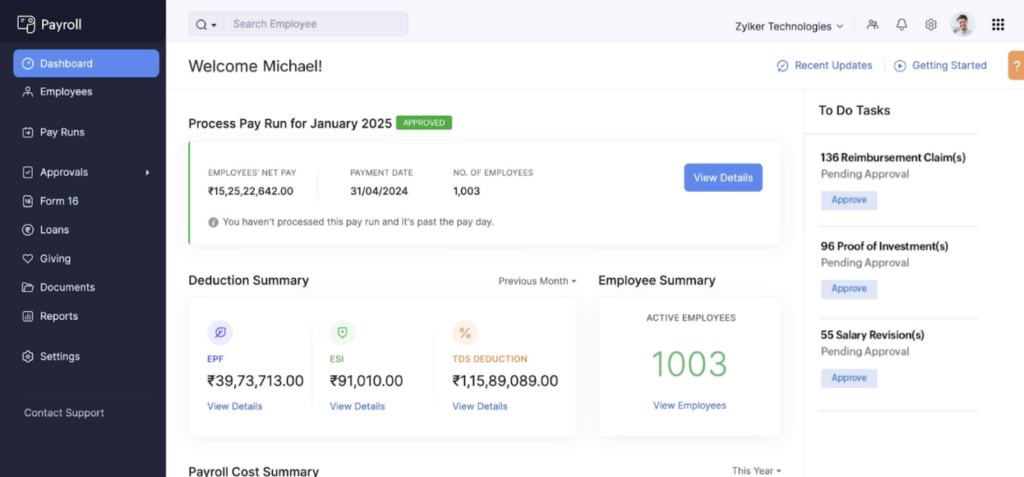
Task: Open the notifications bell
Action: click(902, 25)
